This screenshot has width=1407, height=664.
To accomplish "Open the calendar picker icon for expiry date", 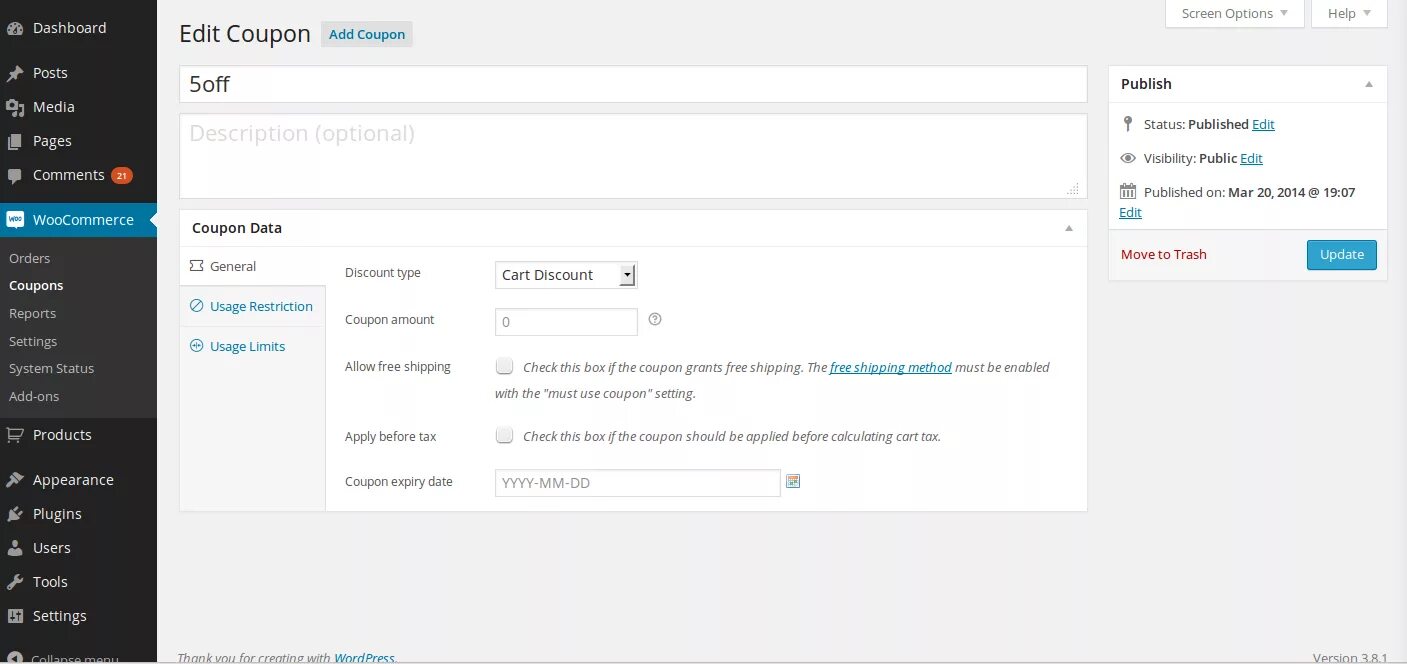I will (x=793, y=481).
